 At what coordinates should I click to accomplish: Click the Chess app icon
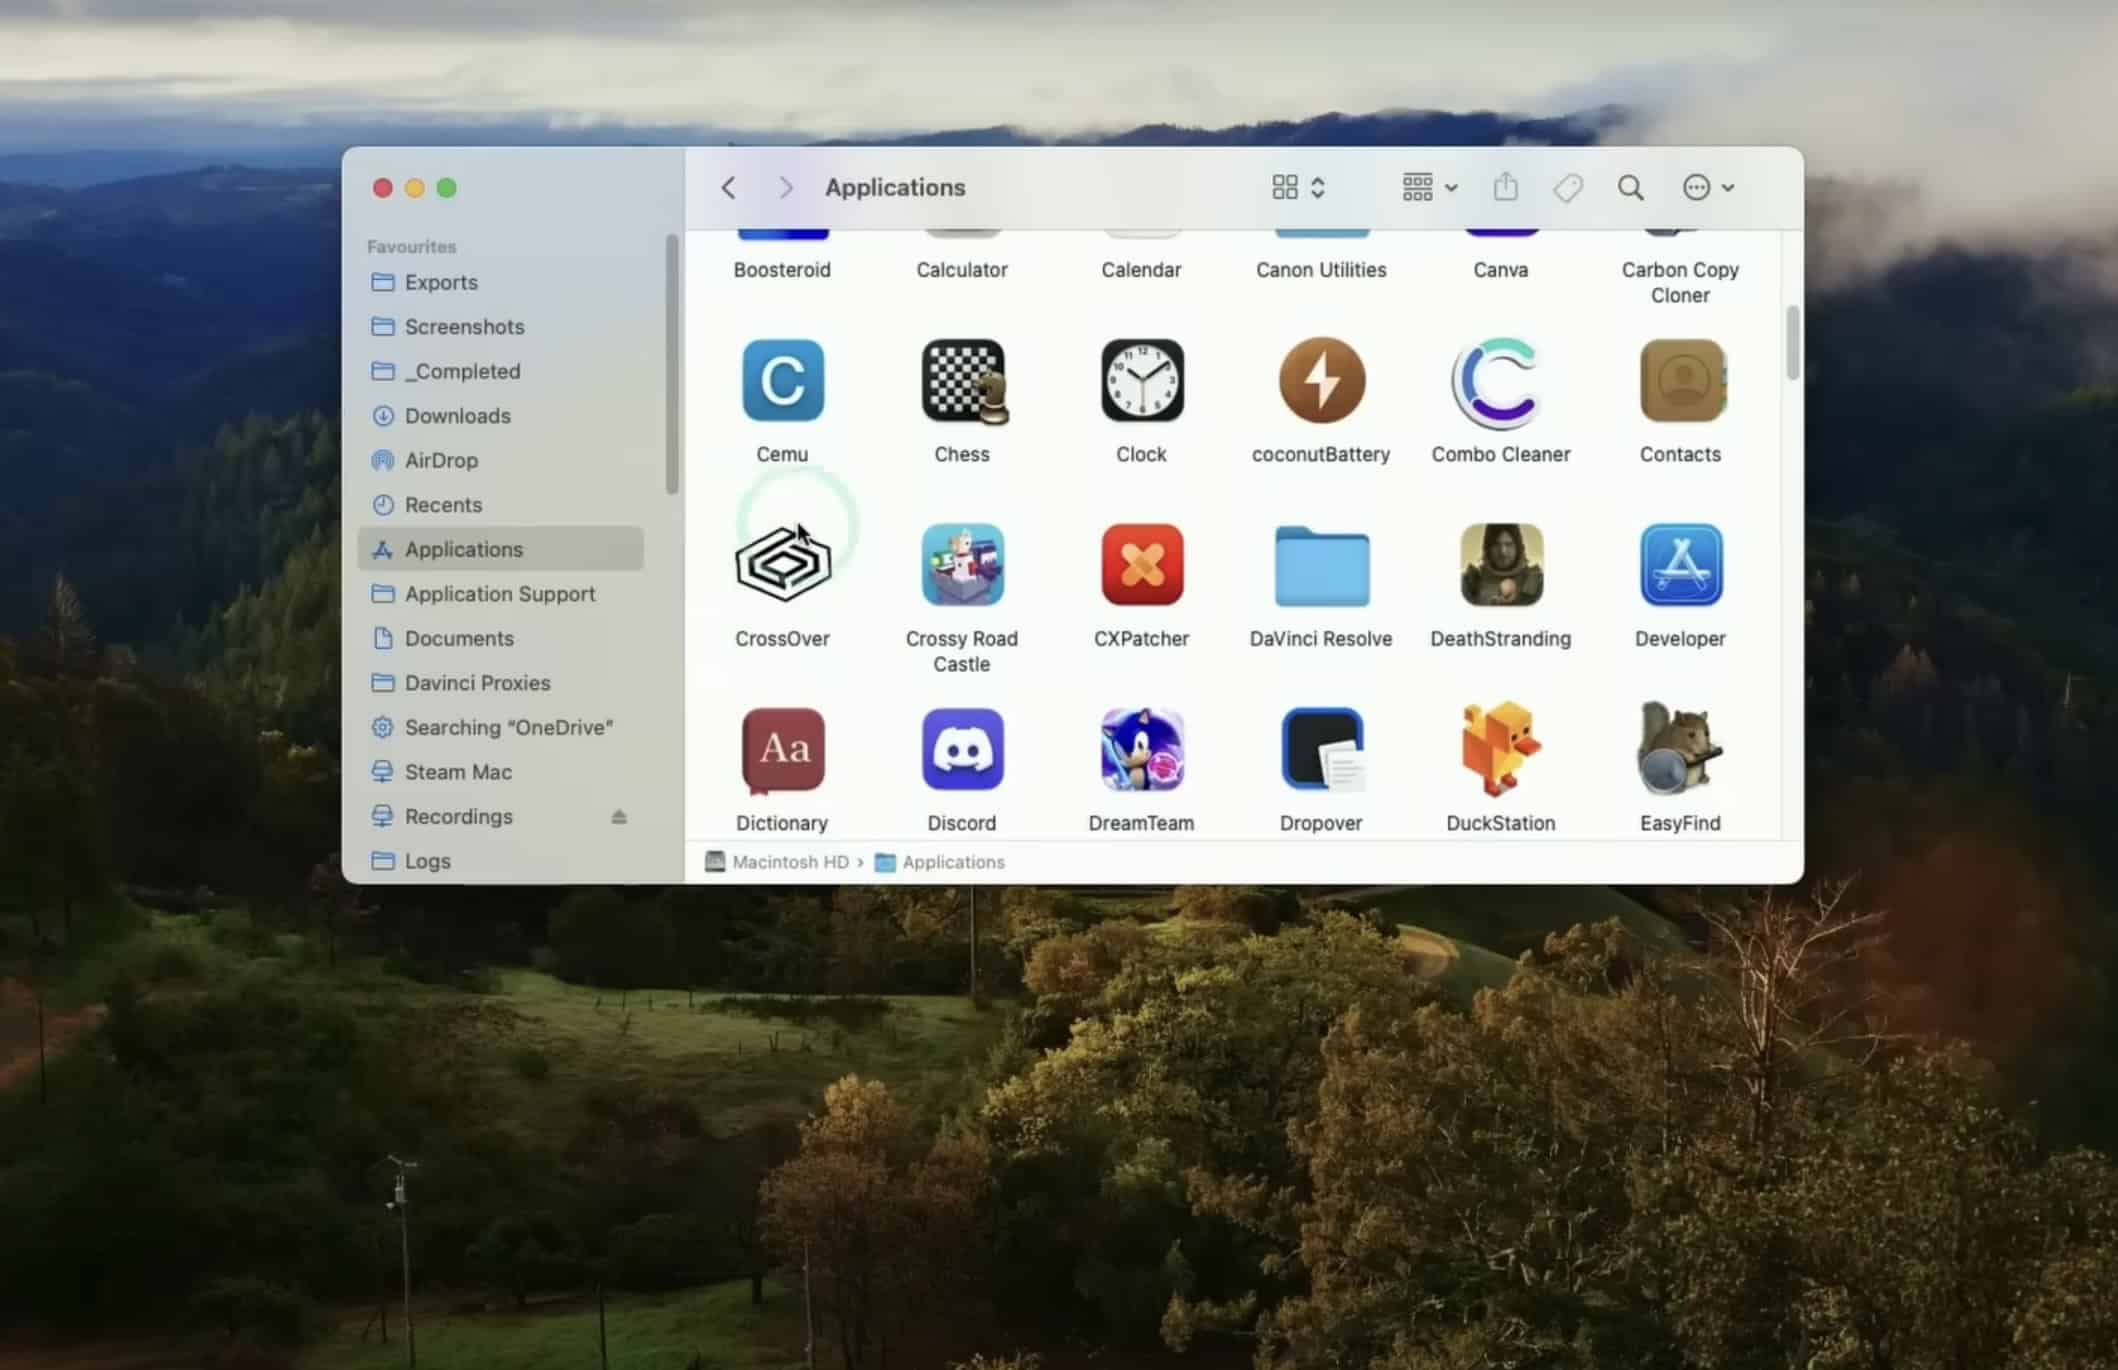[962, 381]
